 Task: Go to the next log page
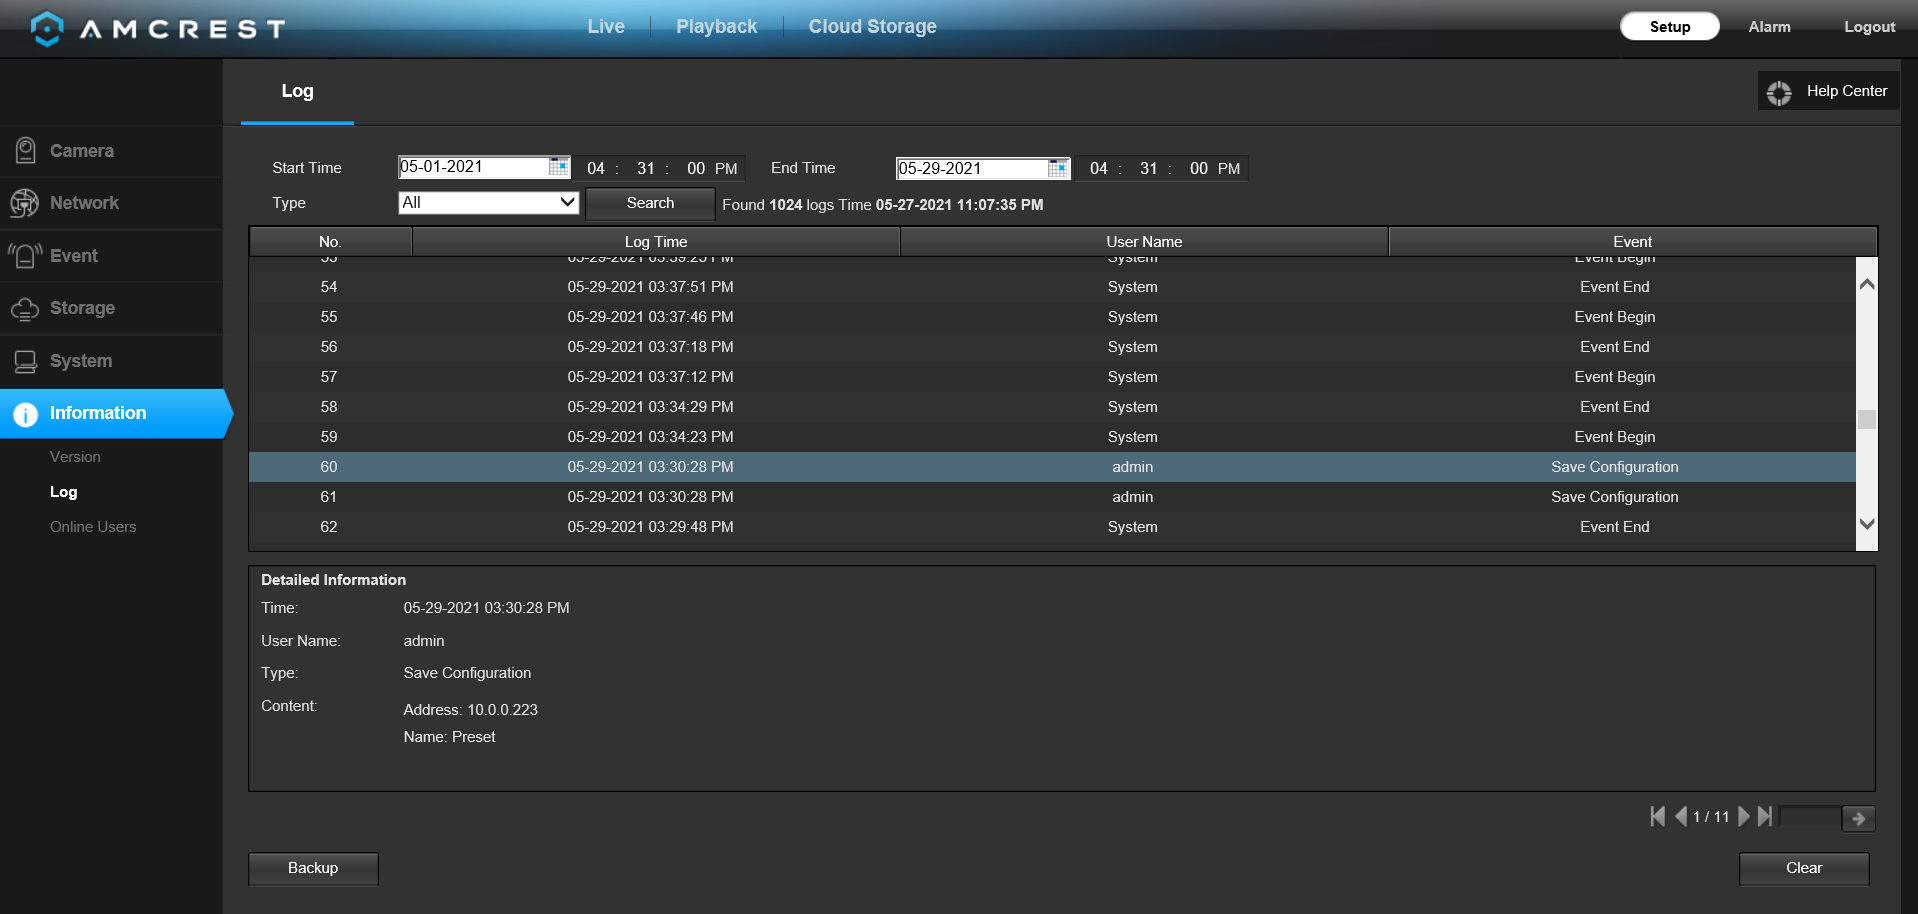tap(1744, 817)
